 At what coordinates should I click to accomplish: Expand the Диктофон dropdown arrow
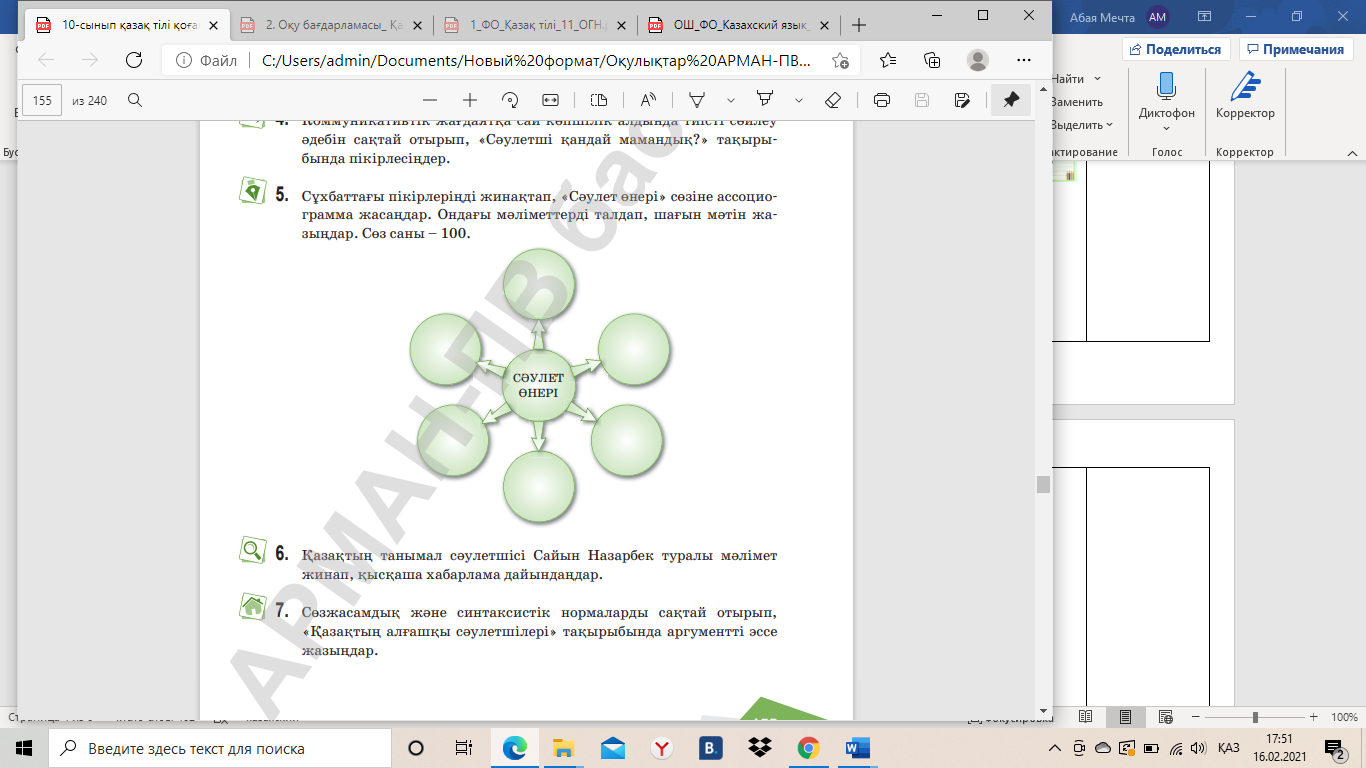pos(1166,128)
